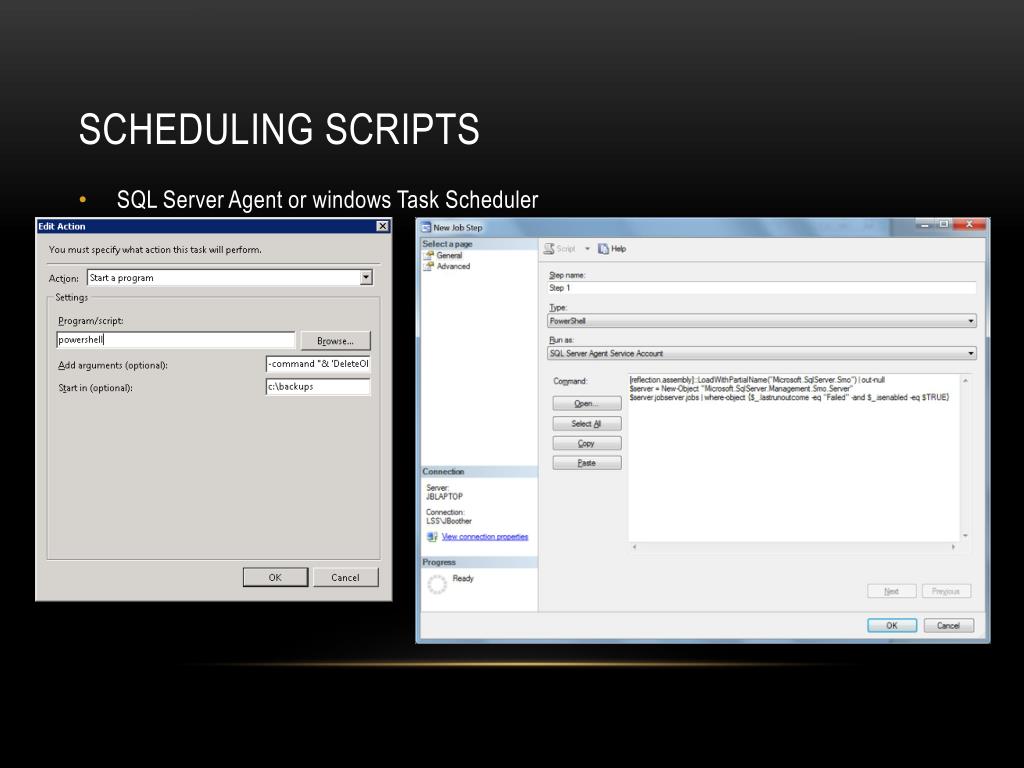Click the Start in field with c:\backups
Screen dimensions: 1024x768
pyautogui.click(x=318, y=387)
